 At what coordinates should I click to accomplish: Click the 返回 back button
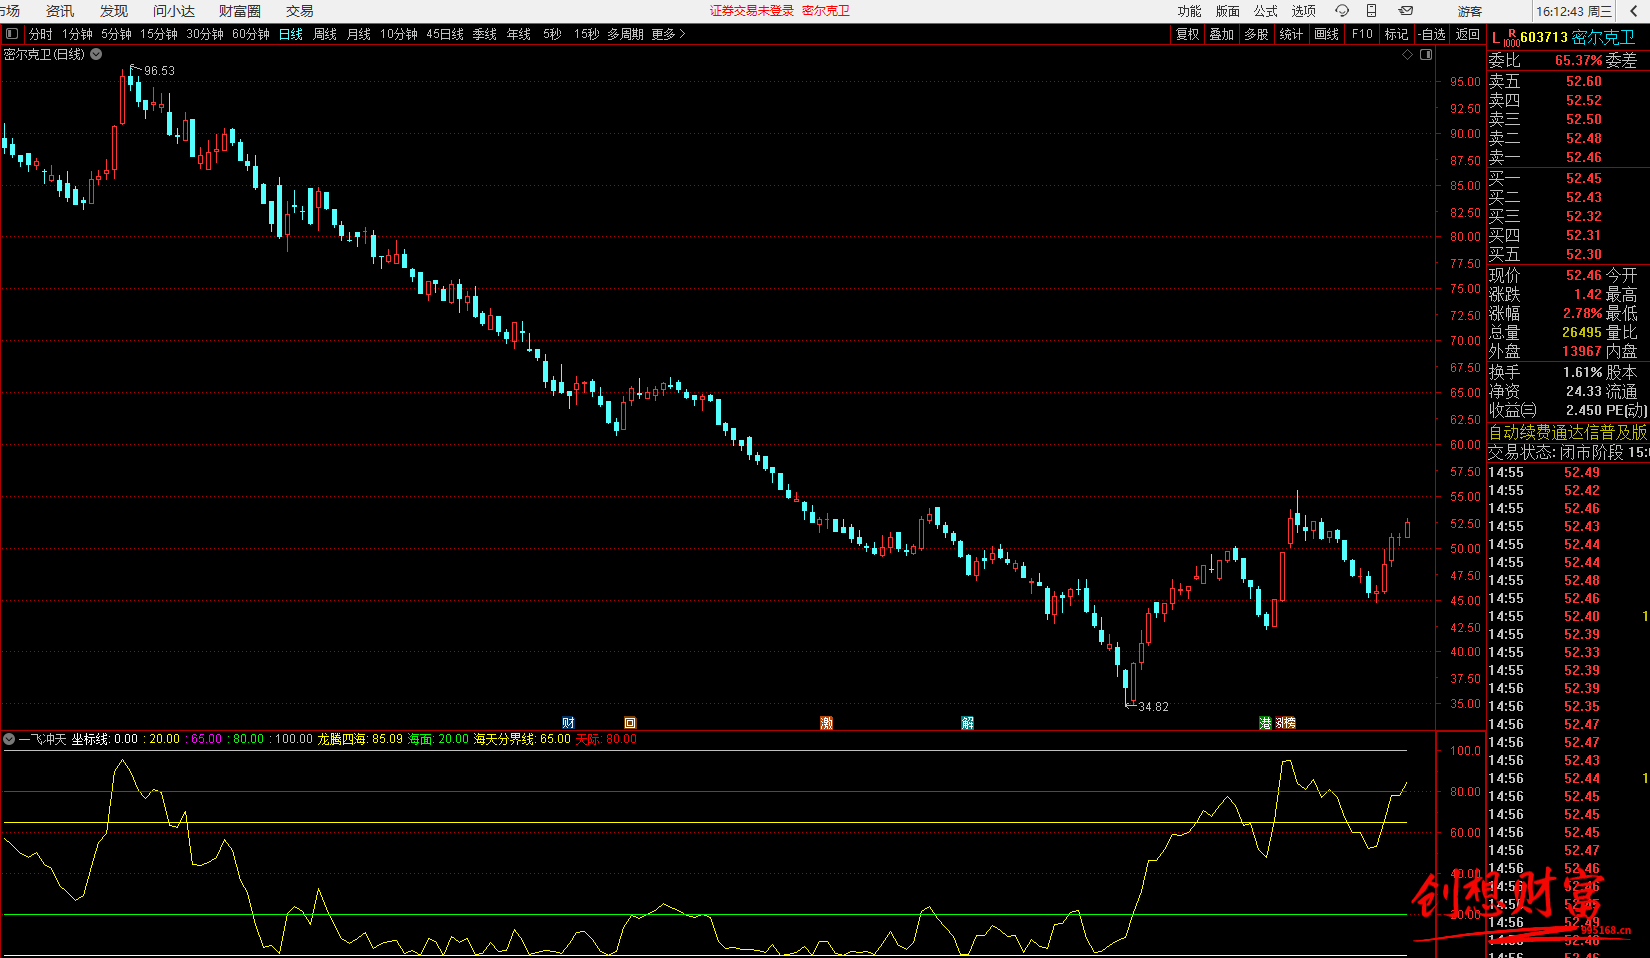(x=1468, y=34)
